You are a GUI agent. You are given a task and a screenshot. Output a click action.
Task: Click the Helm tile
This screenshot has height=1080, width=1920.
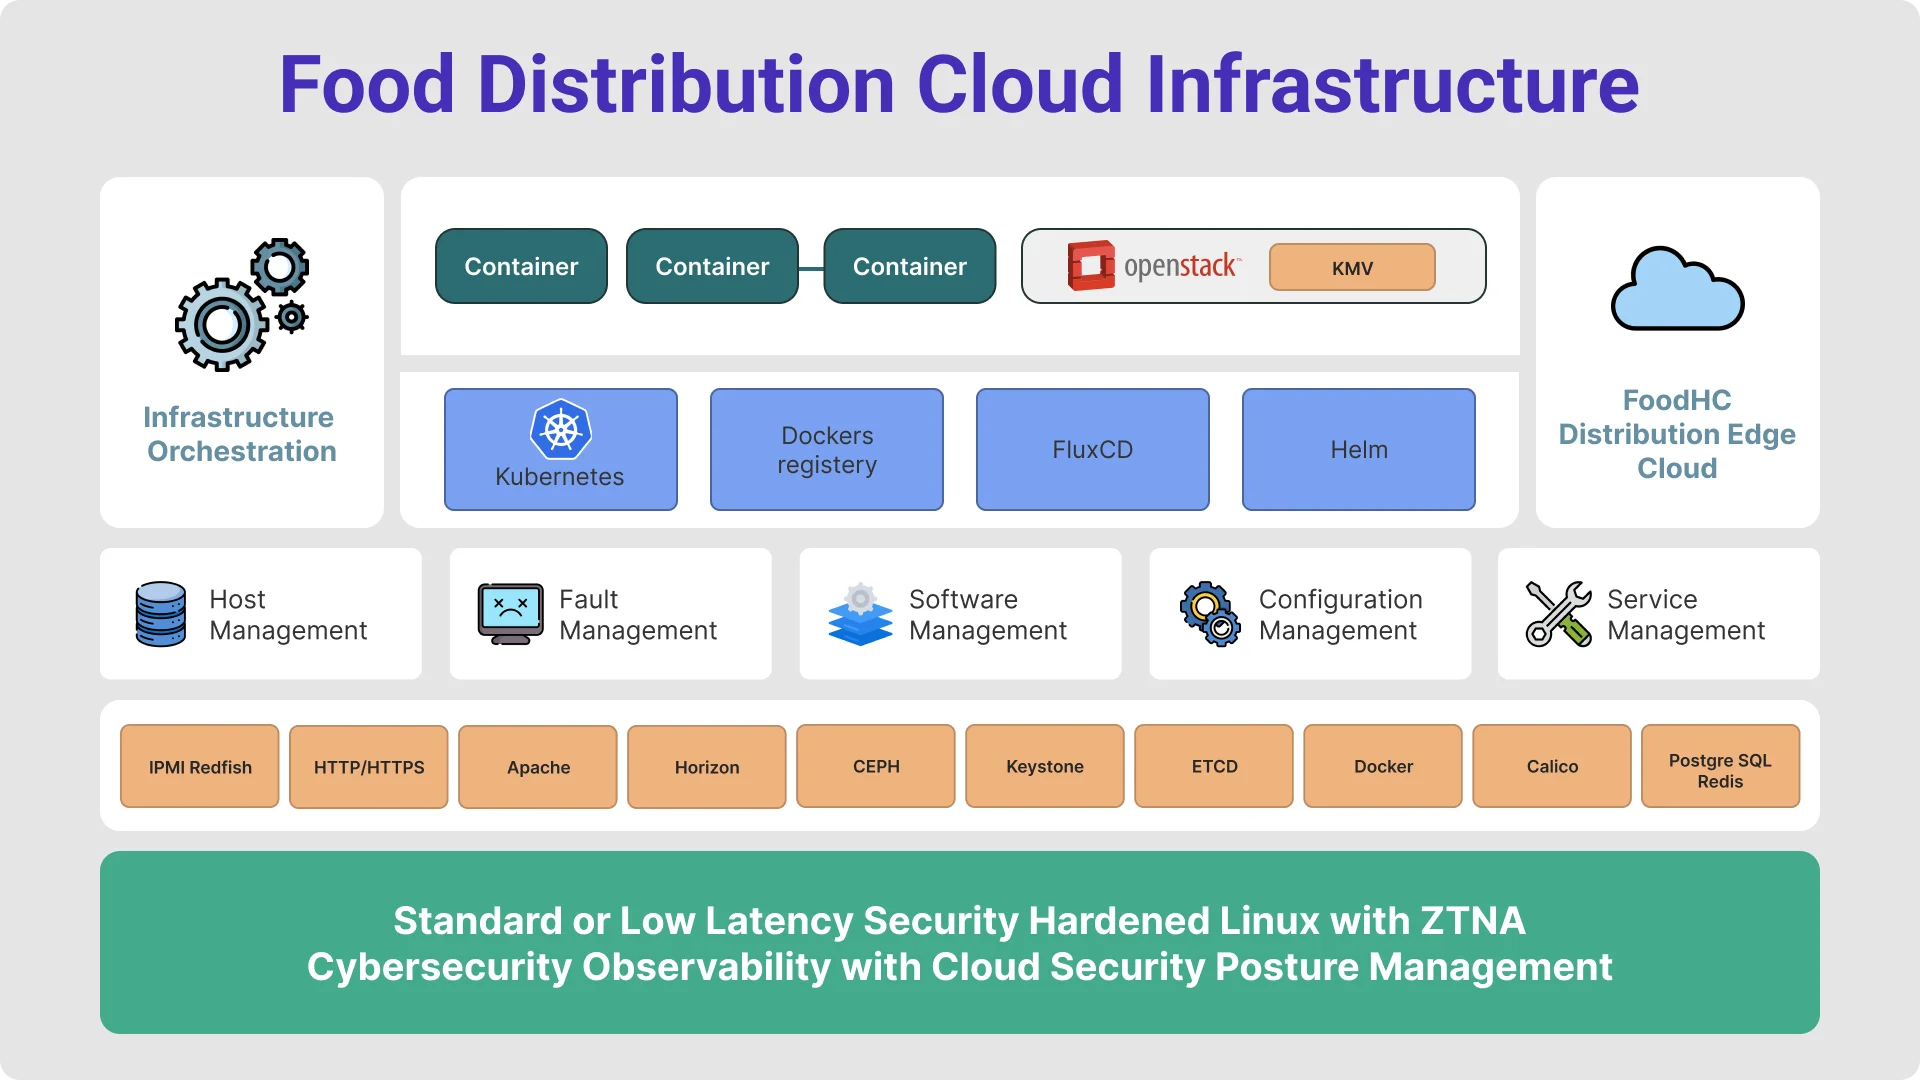click(1358, 450)
